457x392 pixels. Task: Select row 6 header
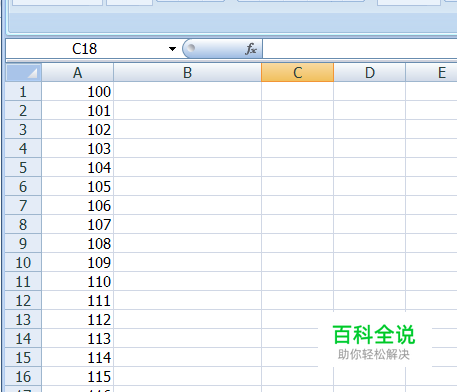point(23,186)
